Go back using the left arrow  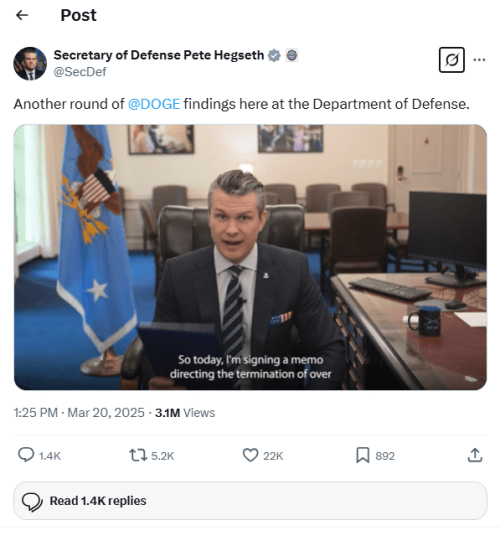(x=22, y=15)
